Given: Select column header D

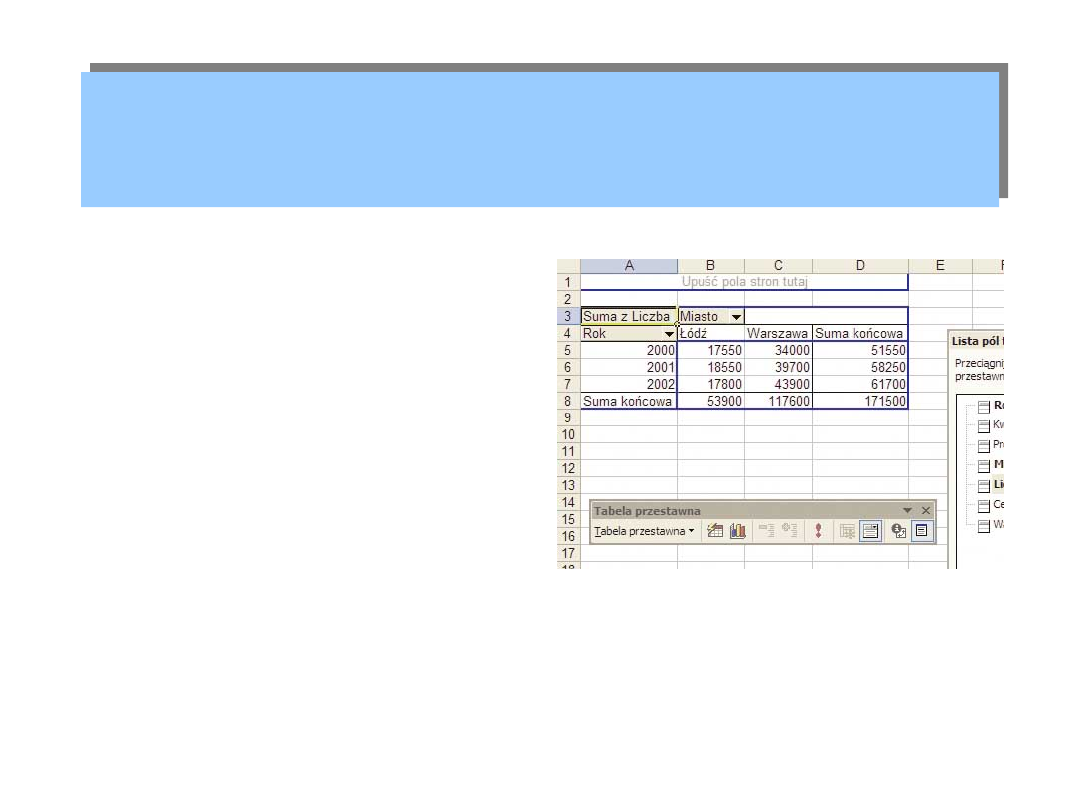Looking at the screenshot, I should 860,265.
